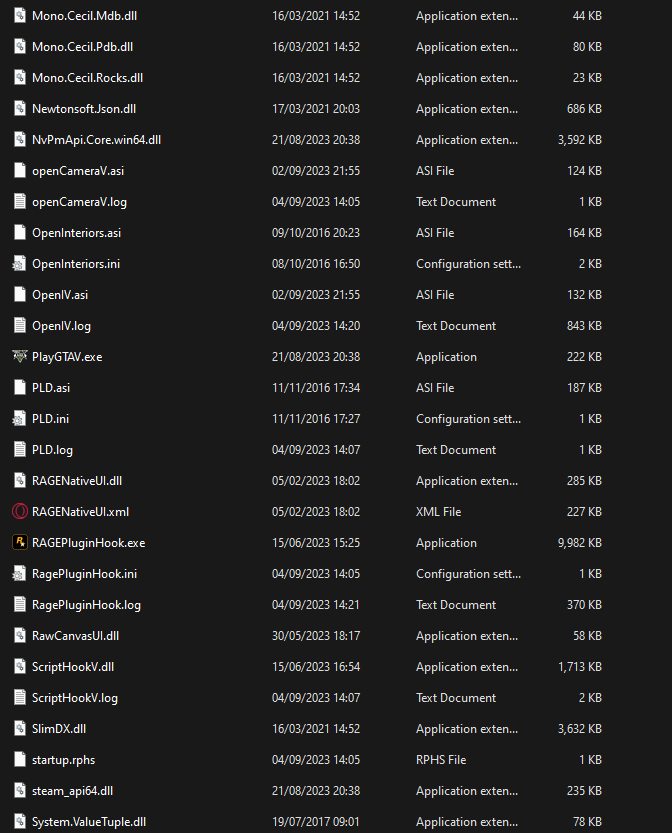Click the System.ValueTuple.dll file icon
The image size is (672, 833).
[20, 821]
